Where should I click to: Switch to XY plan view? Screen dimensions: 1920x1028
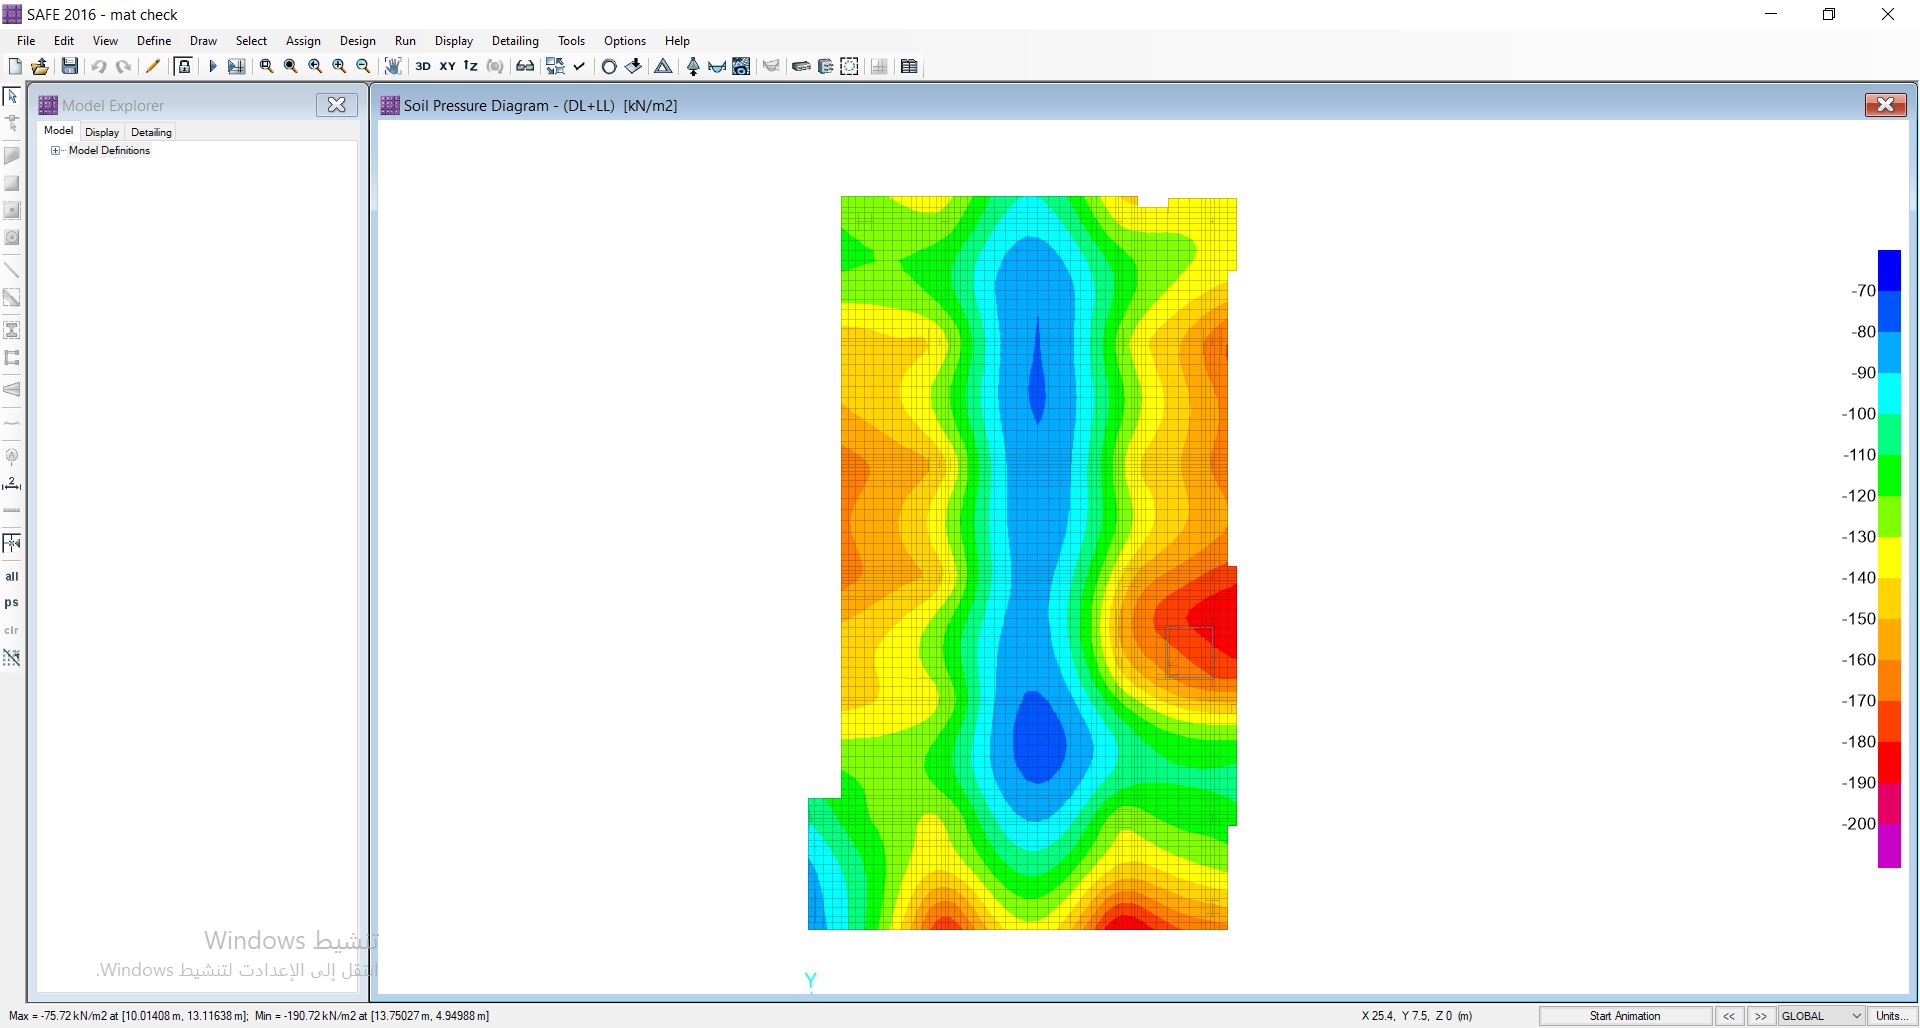tap(447, 66)
